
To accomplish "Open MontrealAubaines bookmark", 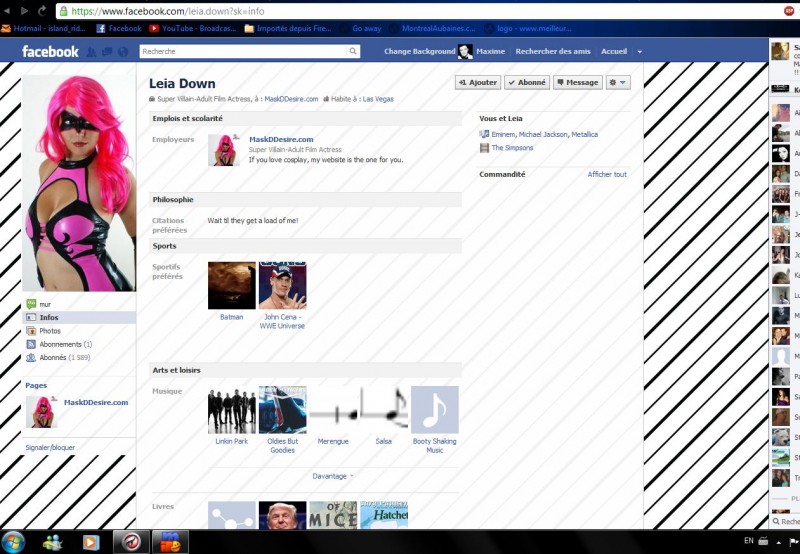I will click(x=432, y=29).
